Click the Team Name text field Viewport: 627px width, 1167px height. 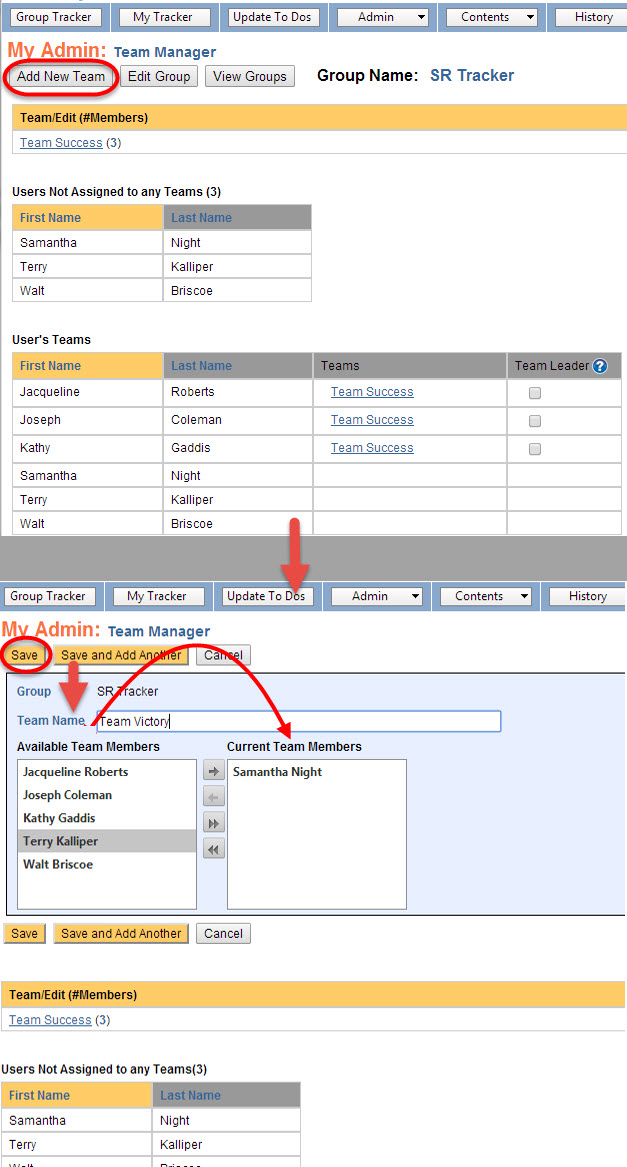tap(298, 721)
